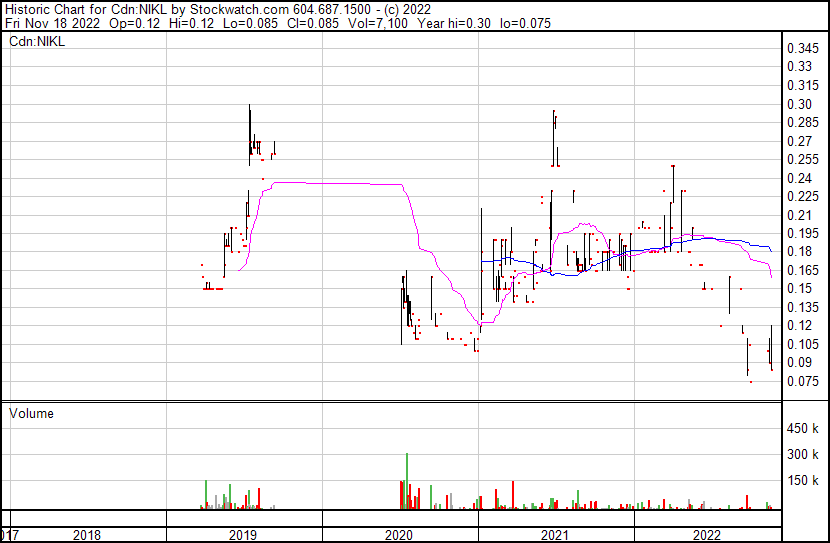Click the 0.075 price axis label
The height and width of the screenshot is (543, 830).
click(x=803, y=381)
